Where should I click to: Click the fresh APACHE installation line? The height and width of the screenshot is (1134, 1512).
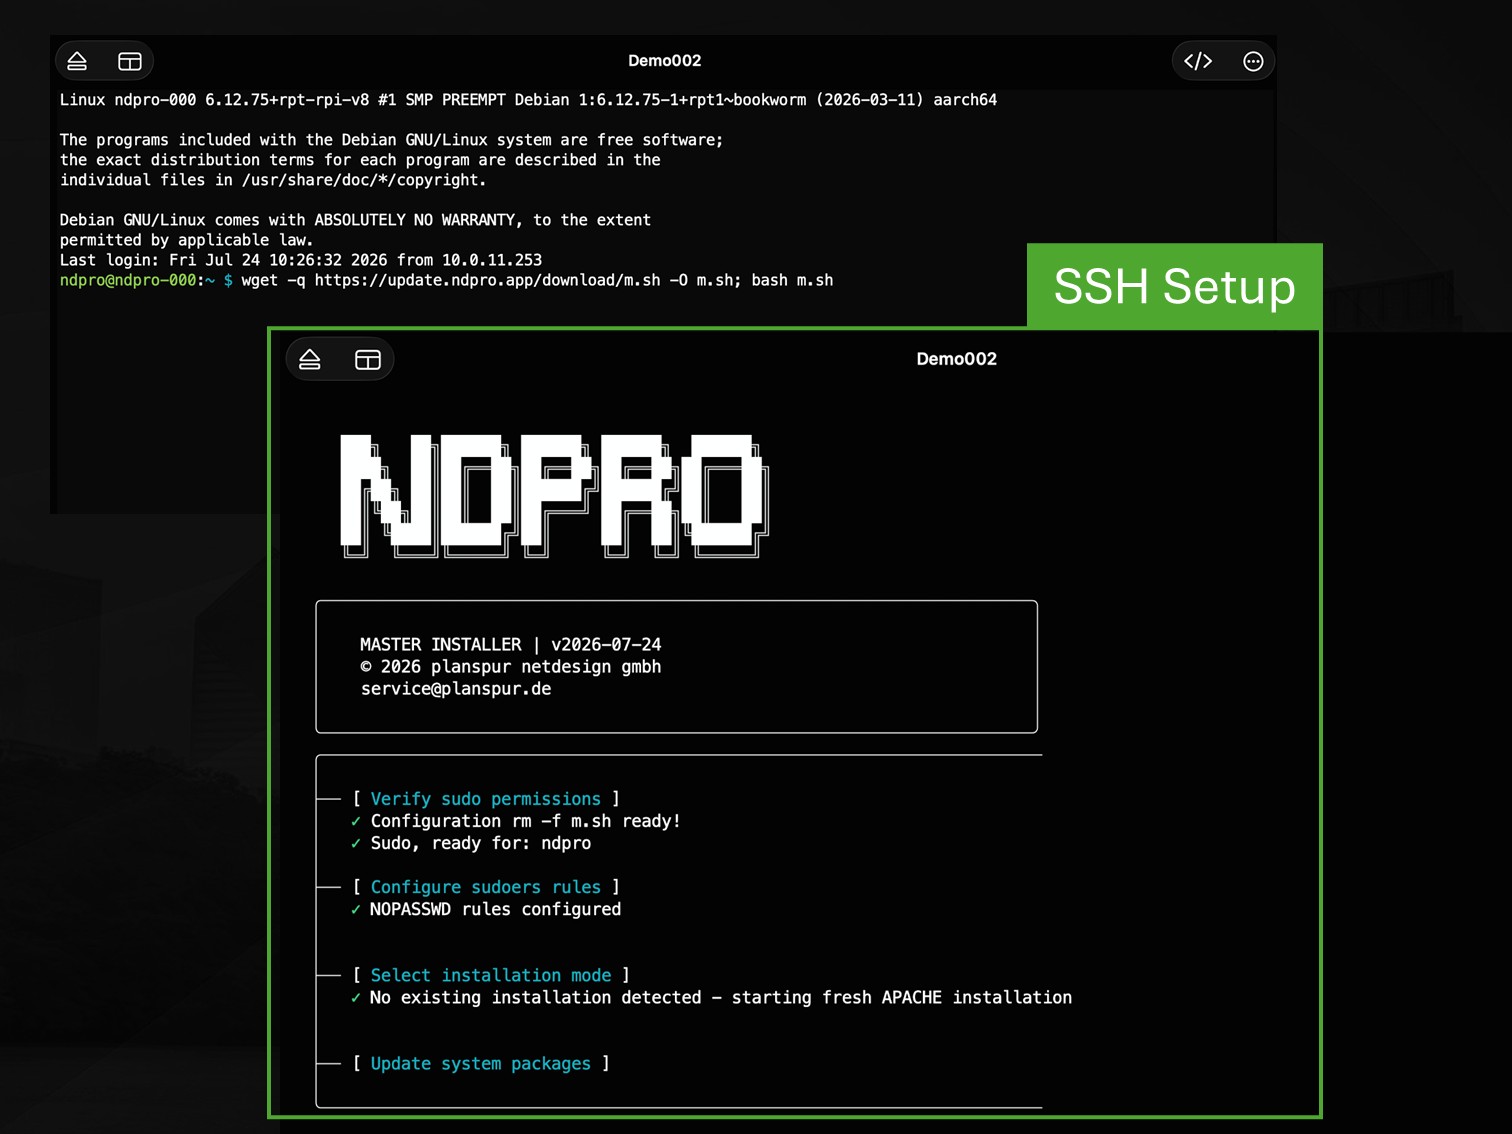pos(711,997)
